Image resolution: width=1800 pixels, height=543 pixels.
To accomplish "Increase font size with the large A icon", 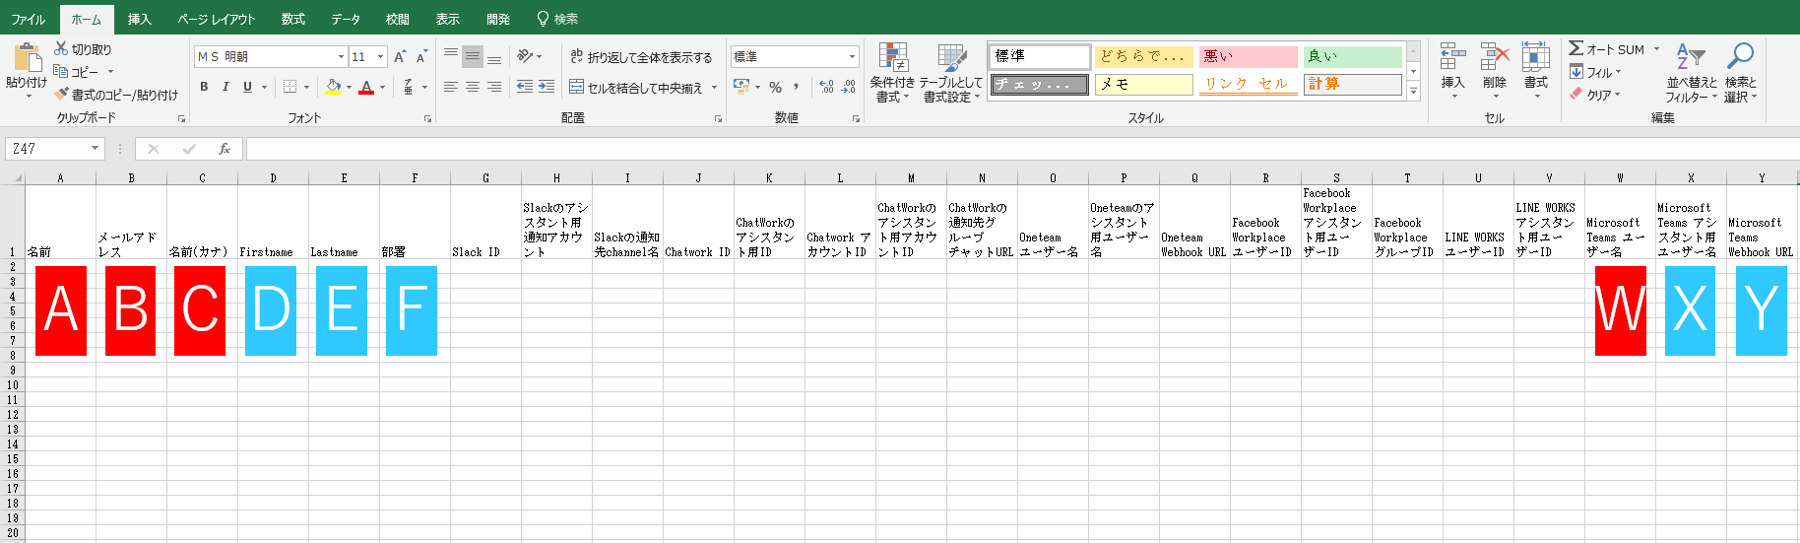I will coord(400,57).
